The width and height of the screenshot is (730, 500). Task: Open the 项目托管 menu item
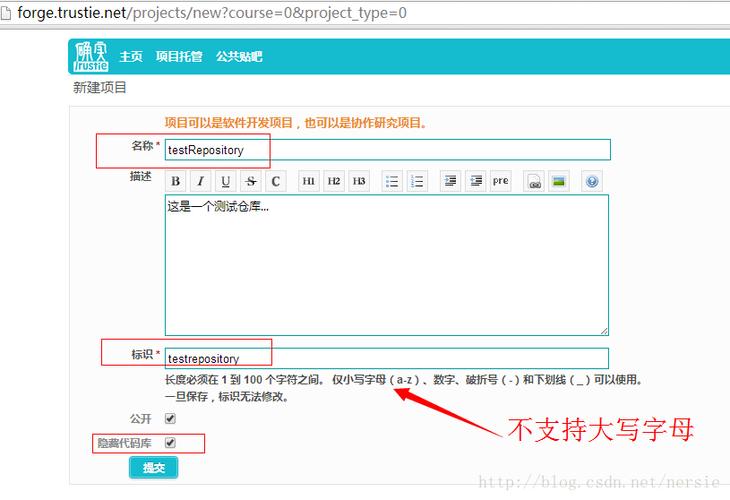tap(179, 56)
